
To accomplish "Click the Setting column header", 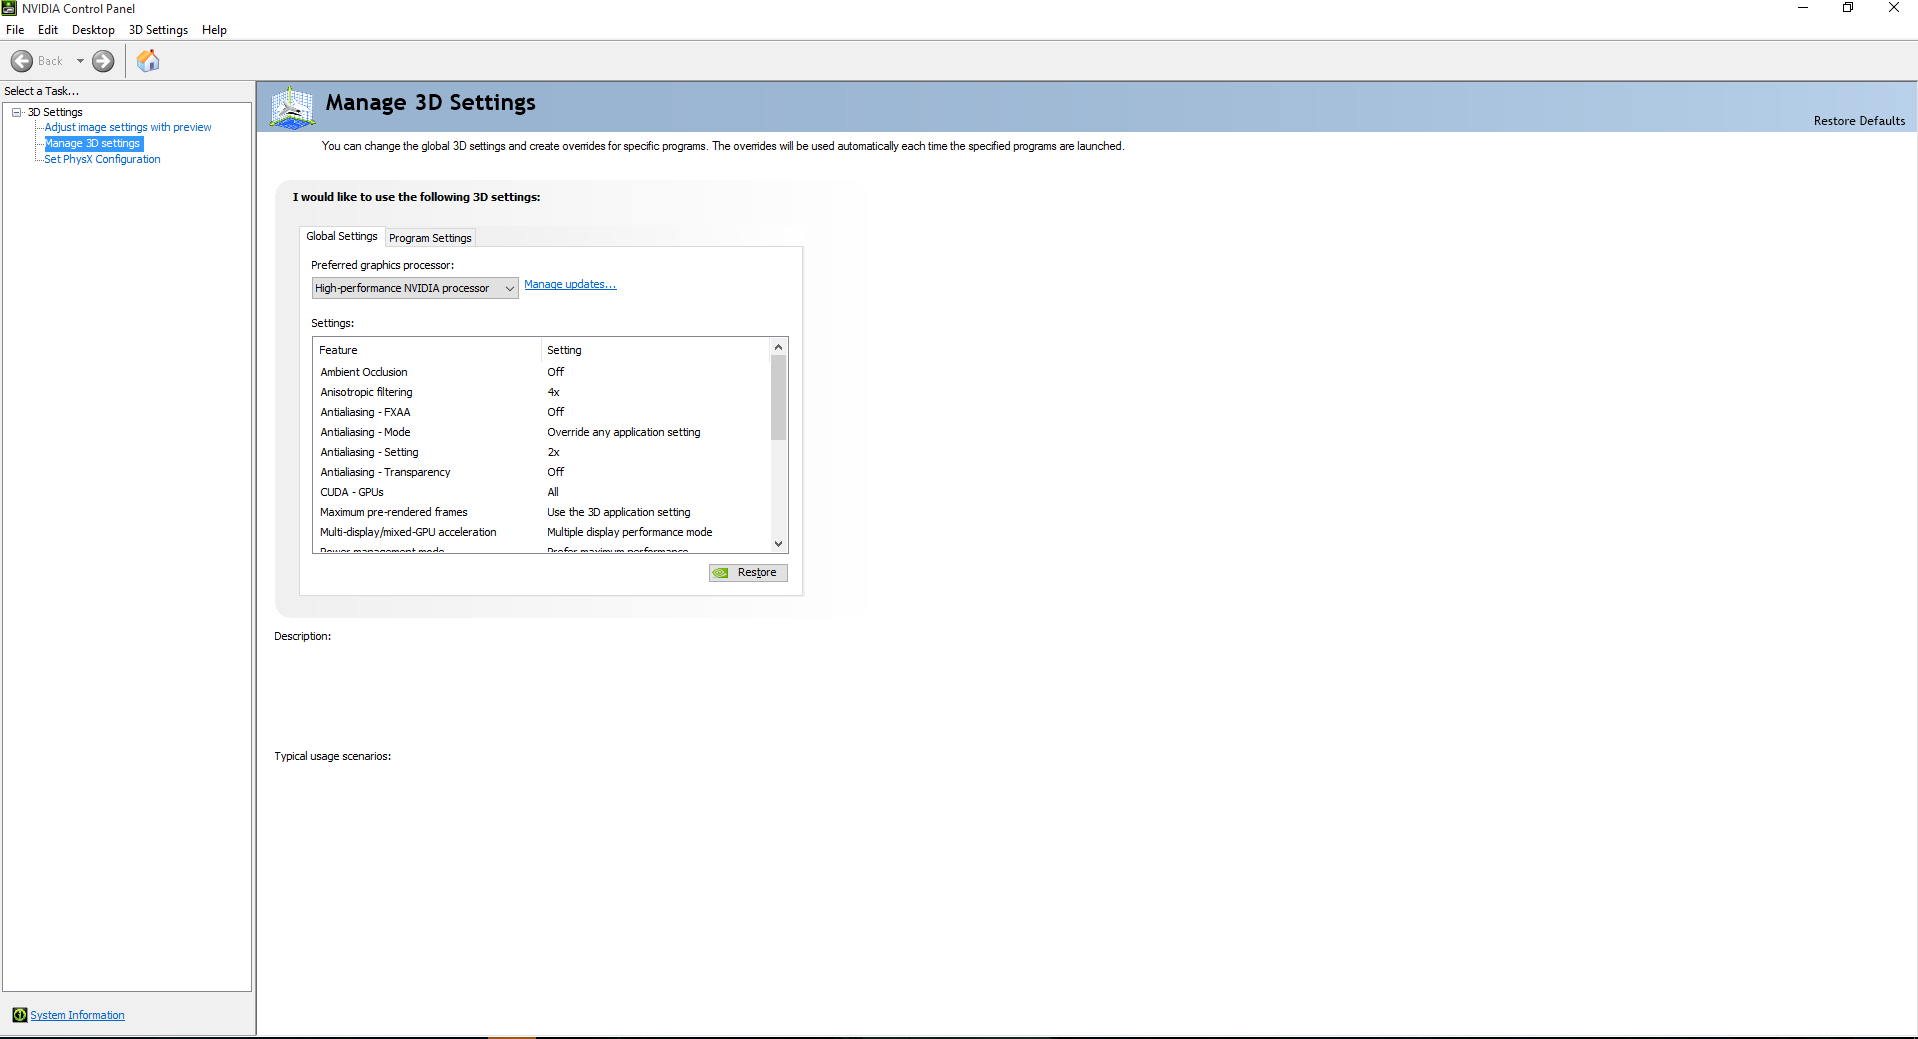I will click(x=655, y=350).
